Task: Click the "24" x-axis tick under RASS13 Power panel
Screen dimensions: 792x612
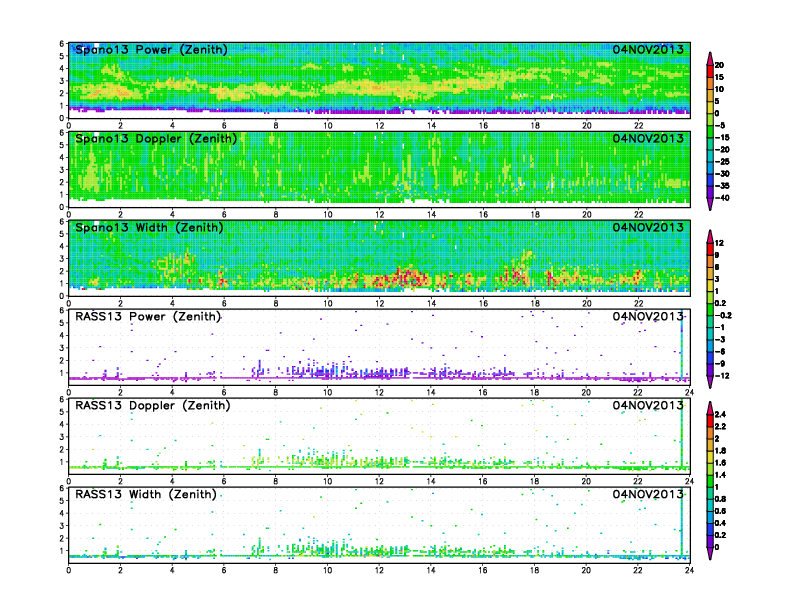Action: coord(689,392)
